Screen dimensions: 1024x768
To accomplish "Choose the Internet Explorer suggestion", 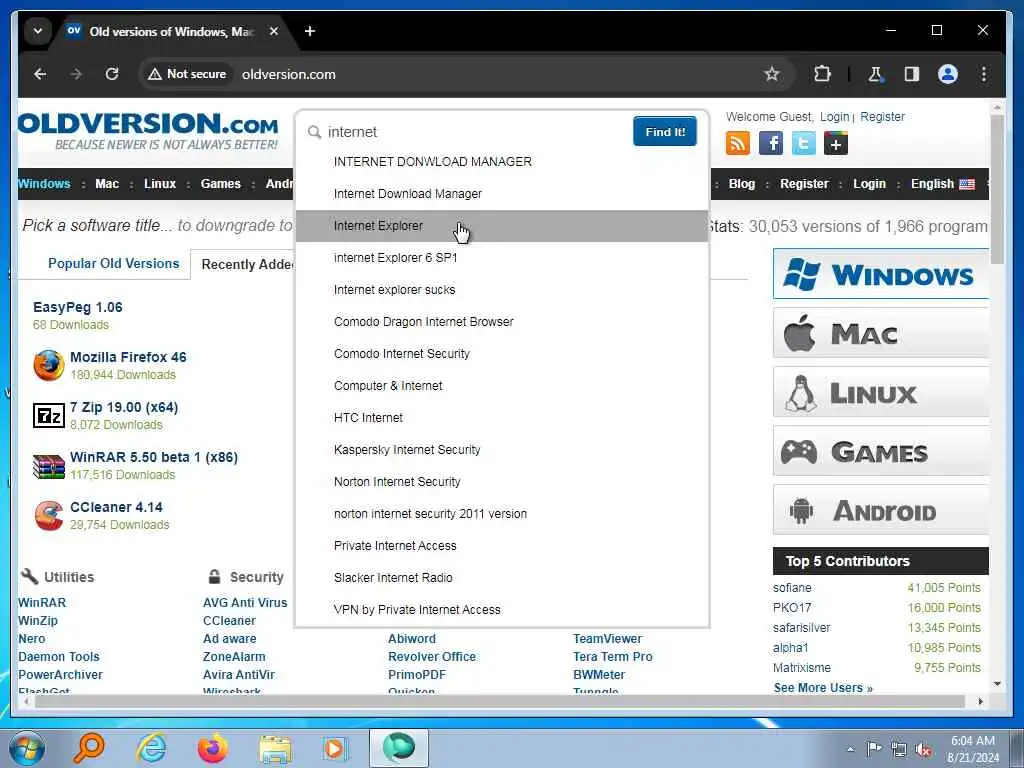I will [502, 226].
